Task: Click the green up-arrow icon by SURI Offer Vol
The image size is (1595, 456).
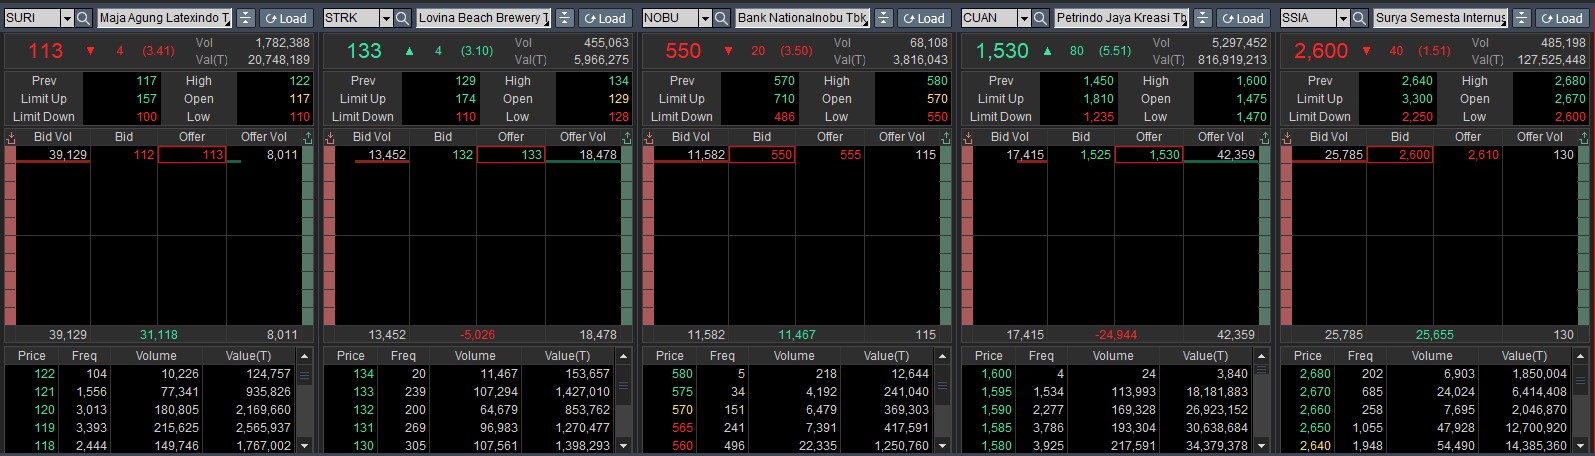Action: [x=307, y=137]
